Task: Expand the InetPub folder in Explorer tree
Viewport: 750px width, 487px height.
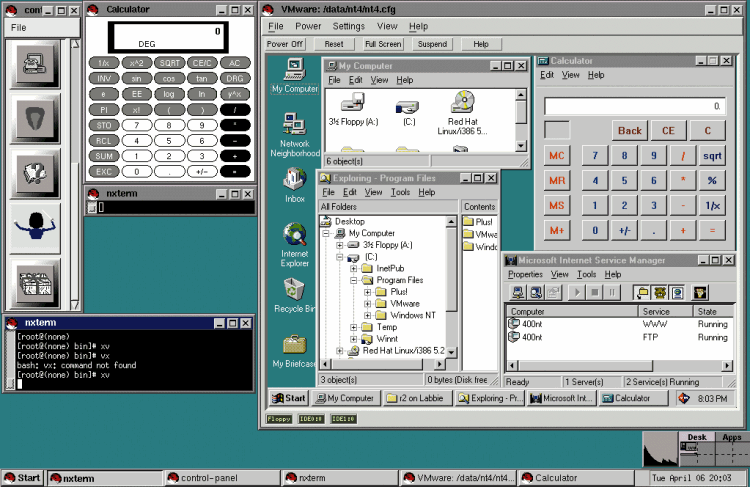Action: (x=354, y=269)
